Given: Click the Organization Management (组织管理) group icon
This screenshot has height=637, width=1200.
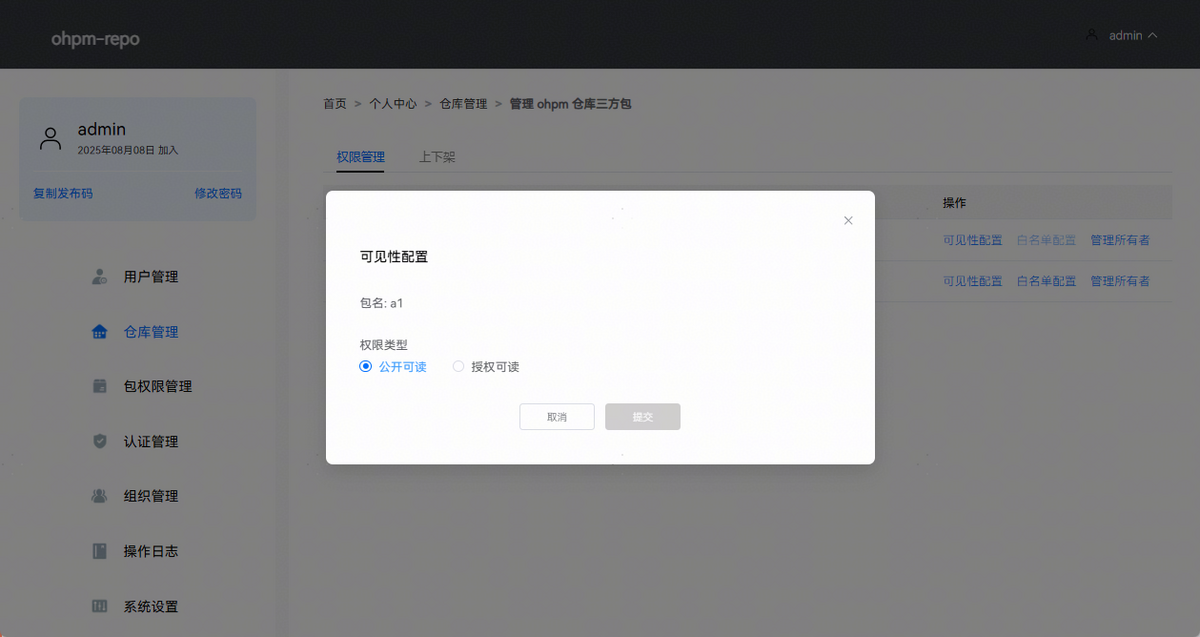Looking at the screenshot, I should [x=99, y=496].
